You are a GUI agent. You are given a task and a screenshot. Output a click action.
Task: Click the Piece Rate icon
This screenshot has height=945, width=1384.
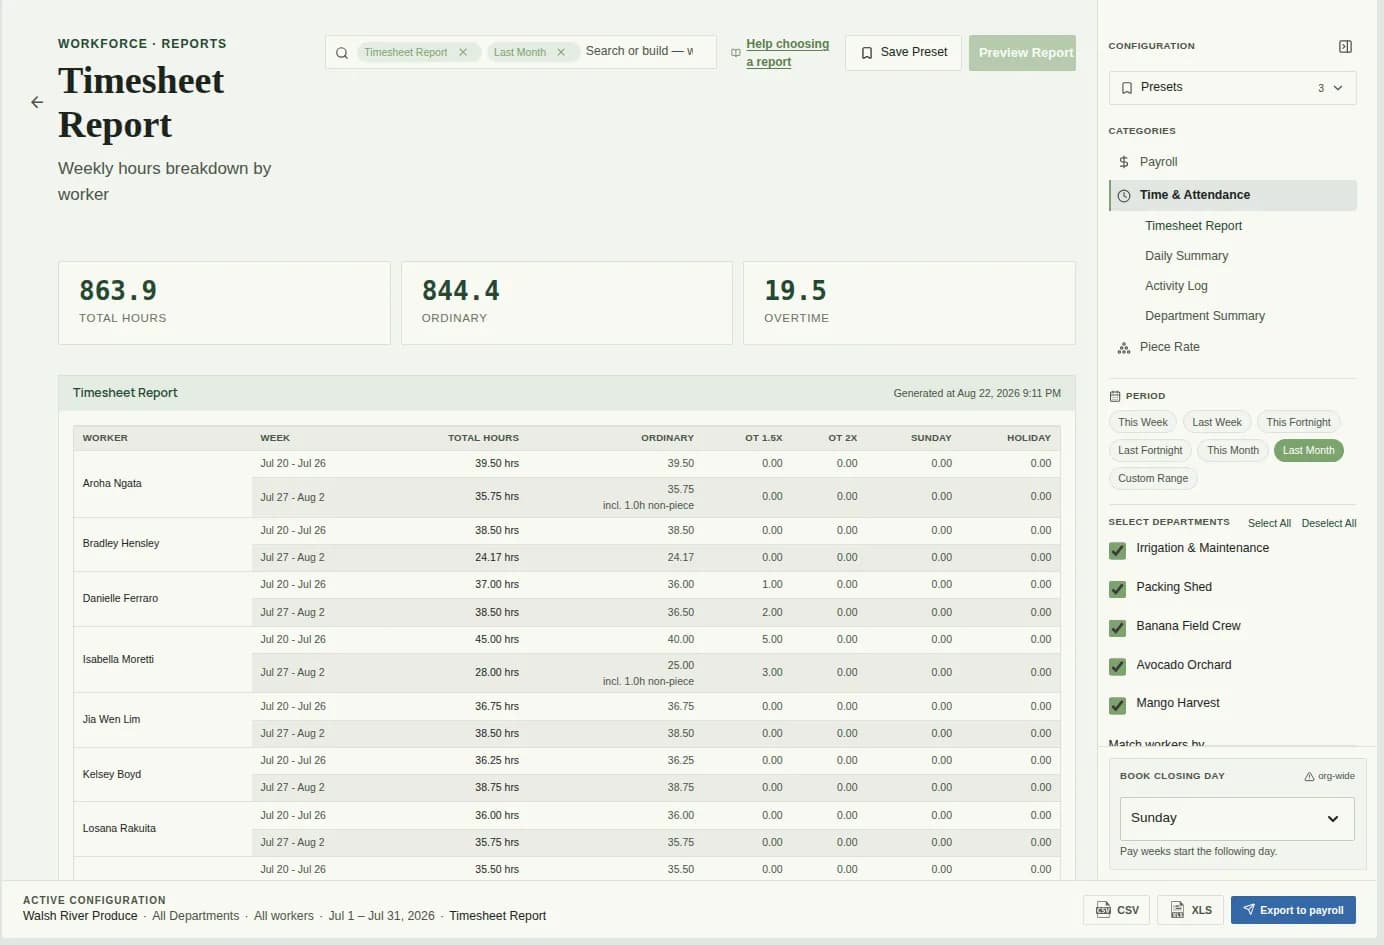tap(1124, 348)
